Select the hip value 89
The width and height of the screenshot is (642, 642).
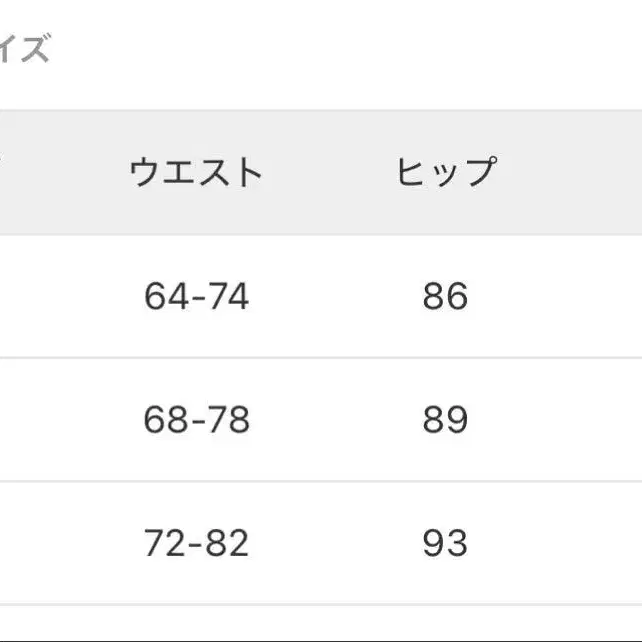[445, 419]
